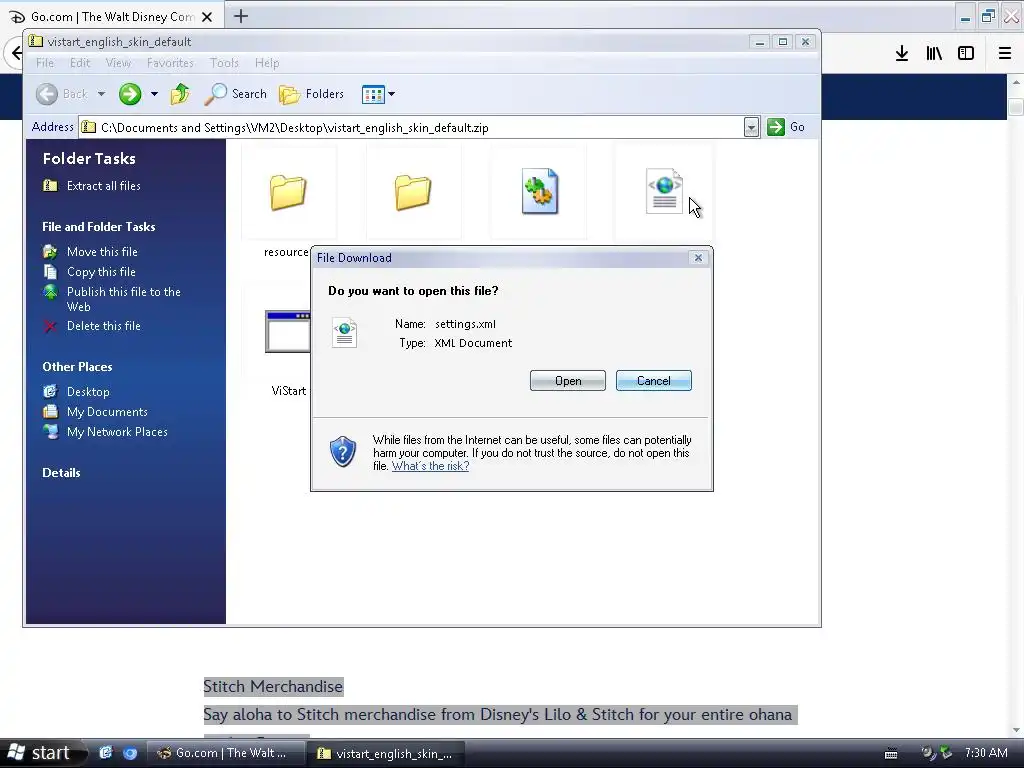The width and height of the screenshot is (1024, 768).
Task: Click the Stitch Merchandise heading
Action: coord(273,686)
